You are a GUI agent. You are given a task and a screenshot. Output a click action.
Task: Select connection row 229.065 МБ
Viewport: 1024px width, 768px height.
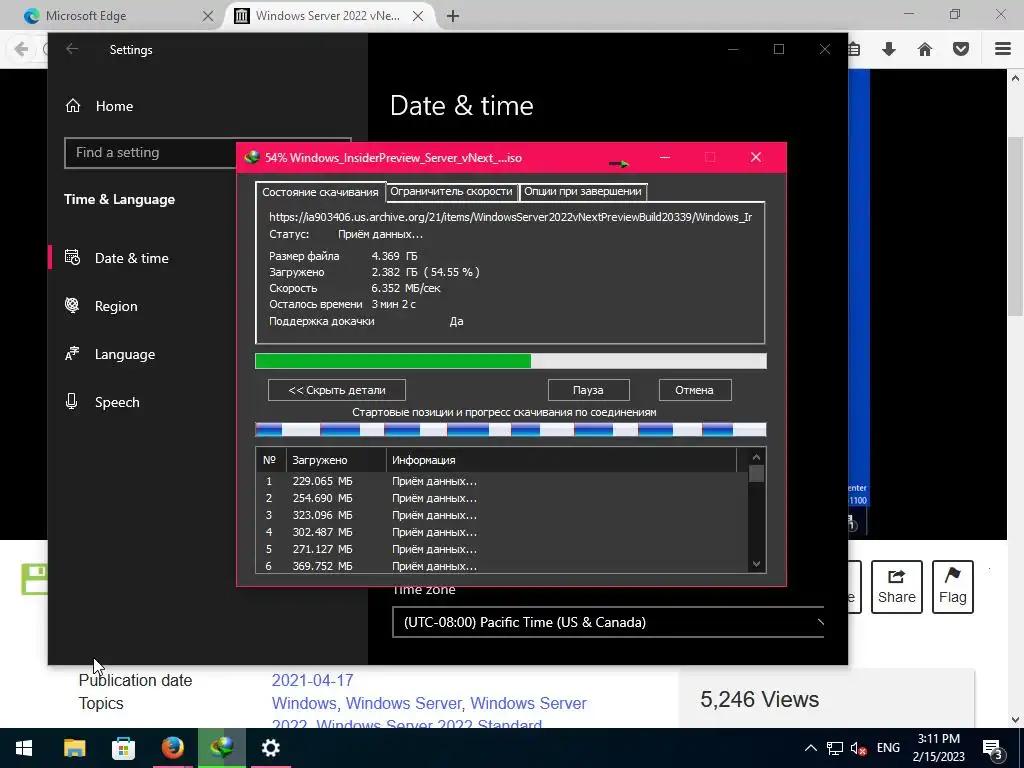point(501,481)
